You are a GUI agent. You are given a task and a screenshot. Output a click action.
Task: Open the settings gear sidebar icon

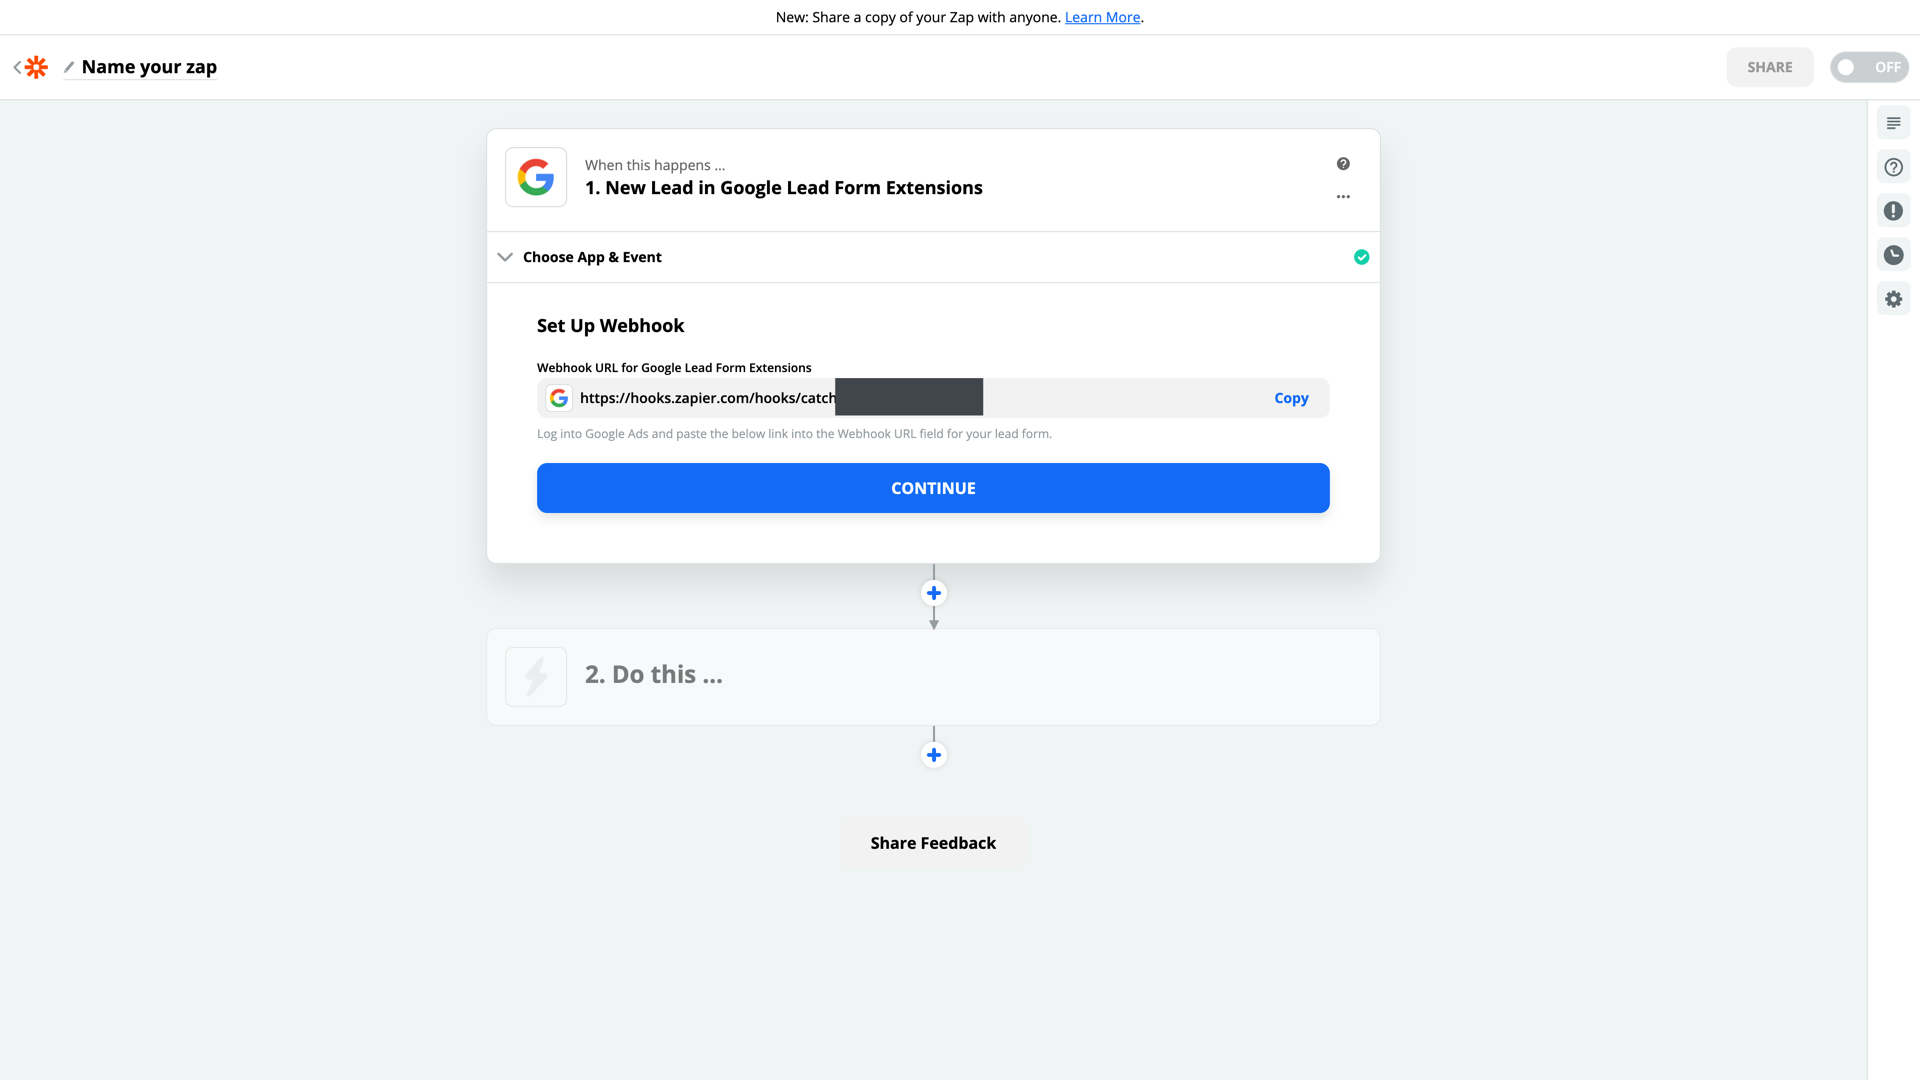[x=1893, y=299]
